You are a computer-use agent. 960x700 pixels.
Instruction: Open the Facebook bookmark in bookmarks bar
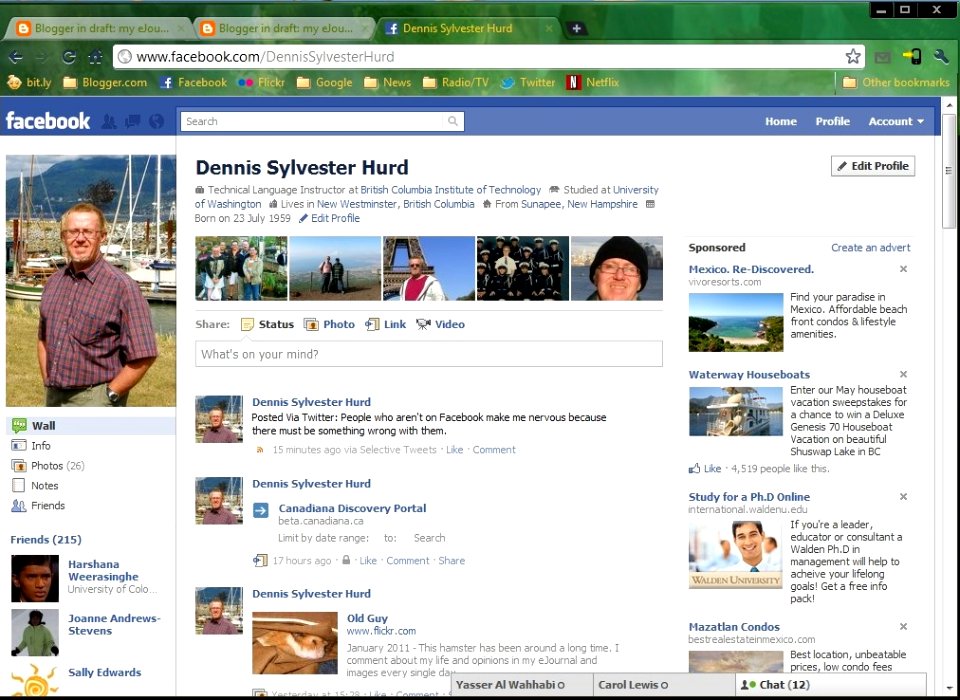point(193,82)
